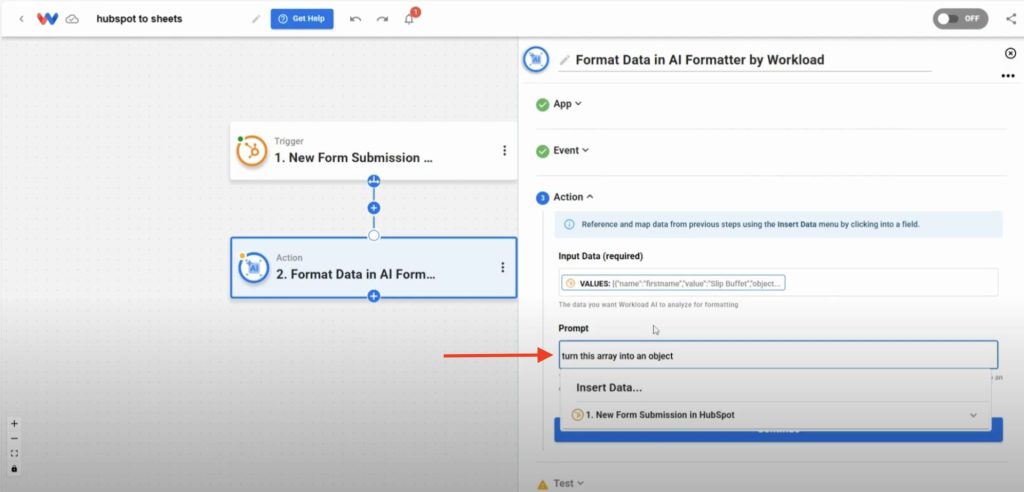This screenshot has height=492, width=1024.
Task: Add a step between trigger and action
Action: 374,208
